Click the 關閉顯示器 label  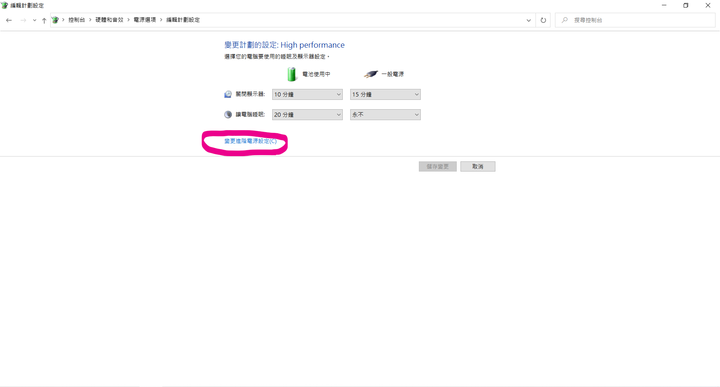click(250, 94)
